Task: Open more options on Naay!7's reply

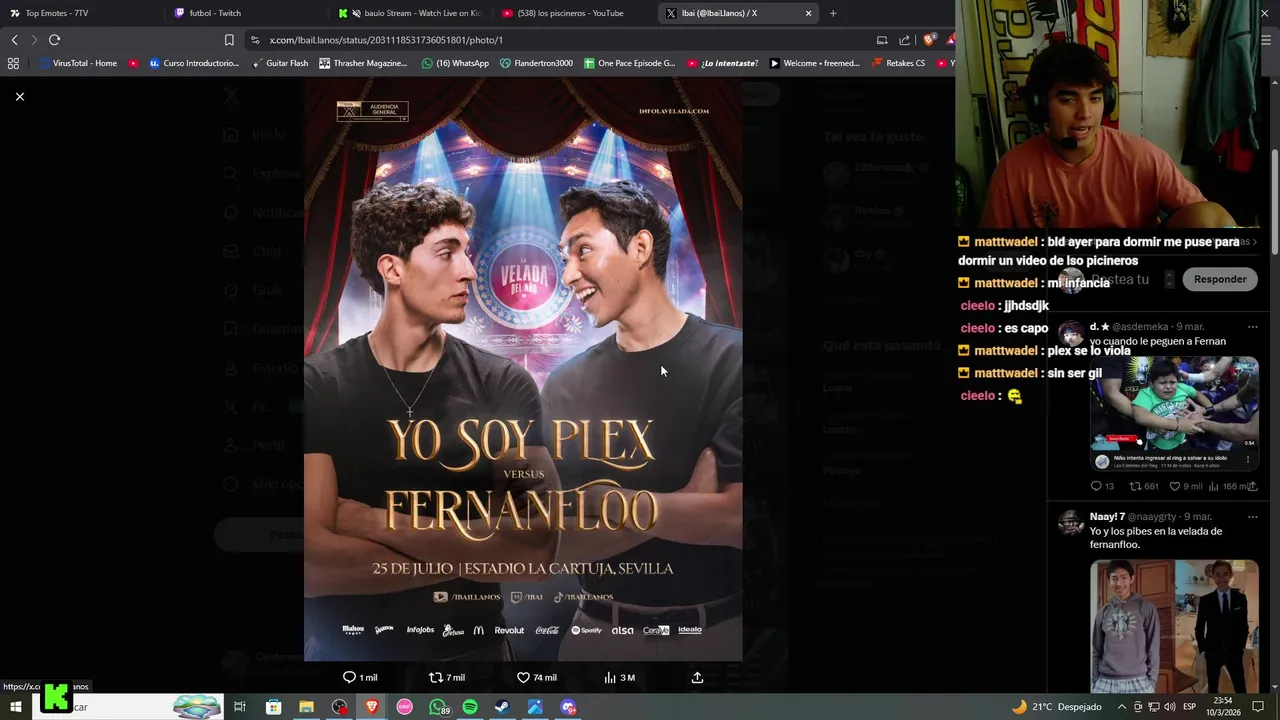Action: (x=1252, y=517)
